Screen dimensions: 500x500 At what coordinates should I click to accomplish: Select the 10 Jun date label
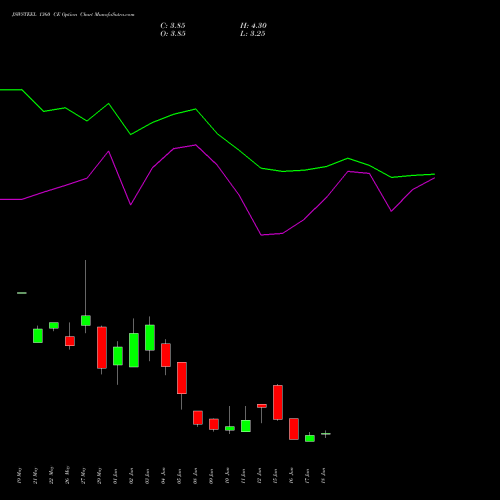228,476
